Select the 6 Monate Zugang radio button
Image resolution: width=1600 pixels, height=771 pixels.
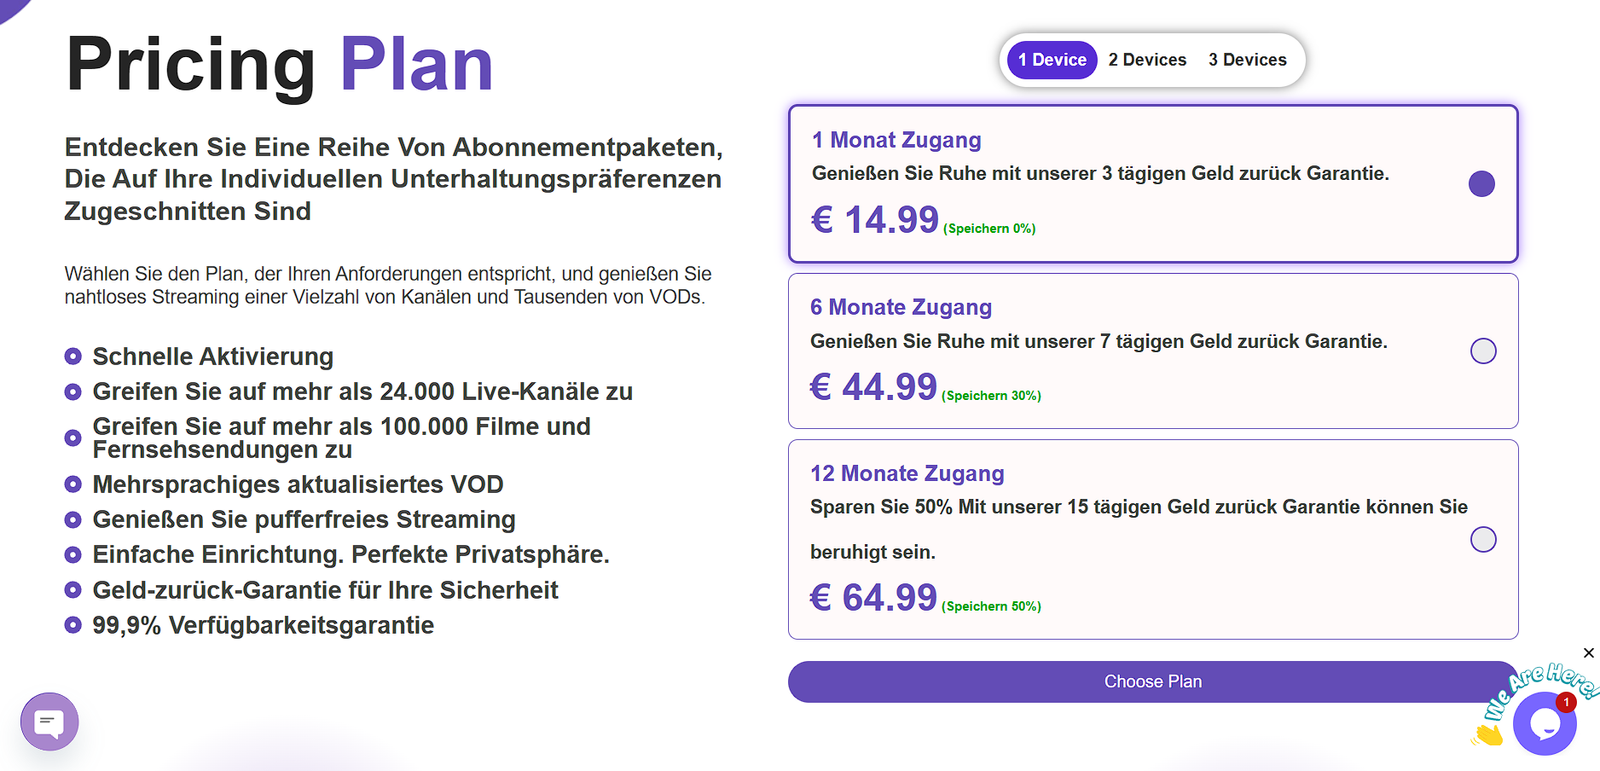point(1483,351)
